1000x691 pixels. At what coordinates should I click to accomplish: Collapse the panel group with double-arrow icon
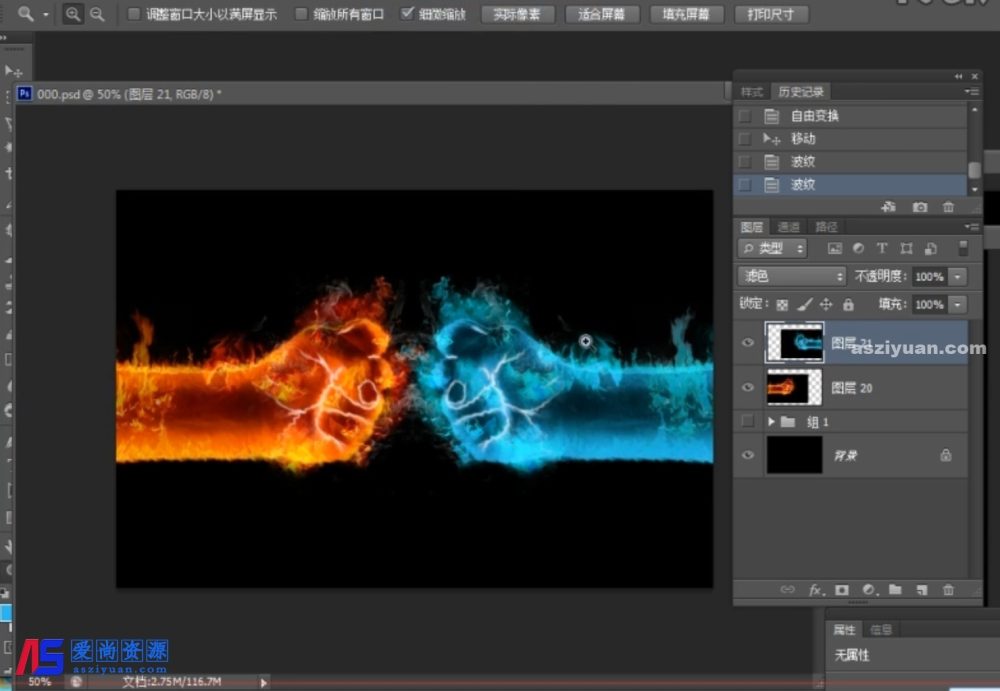[x=959, y=76]
